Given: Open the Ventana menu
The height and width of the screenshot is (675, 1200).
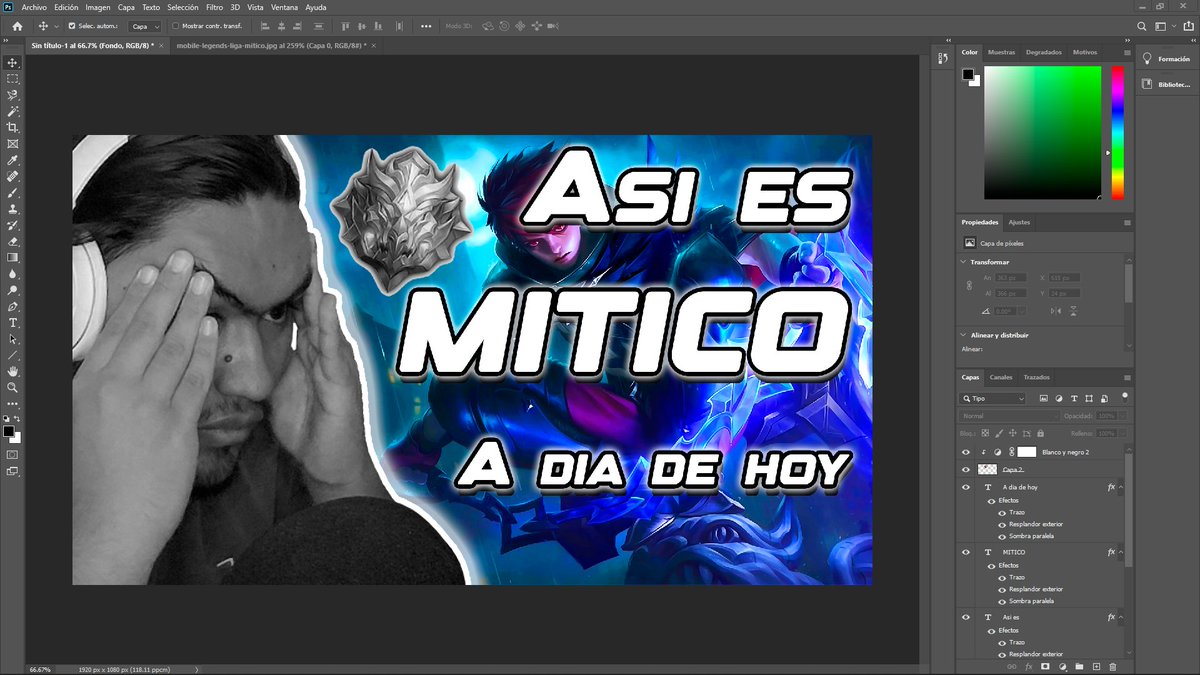Looking at the screenshot, I should 284,7.
